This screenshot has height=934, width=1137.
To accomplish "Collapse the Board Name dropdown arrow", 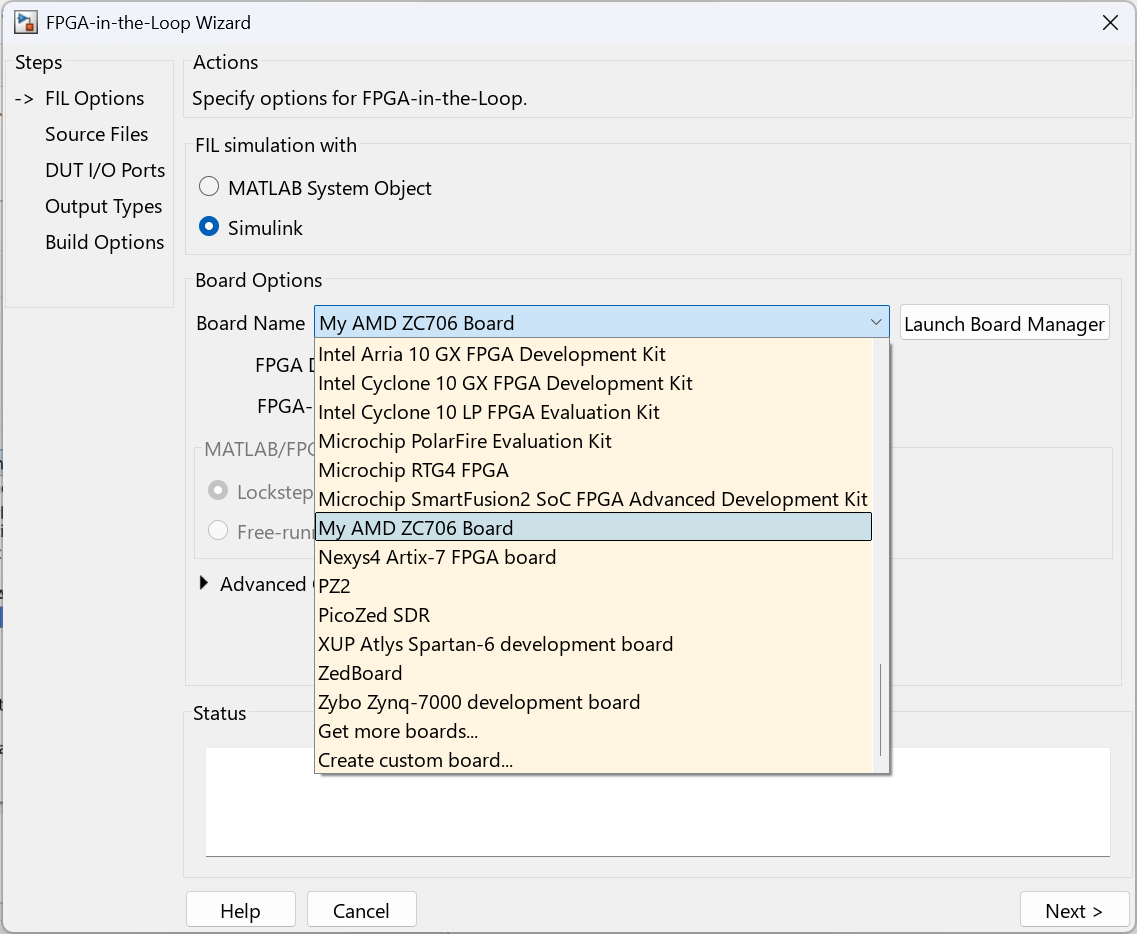I will pos(875,323).
